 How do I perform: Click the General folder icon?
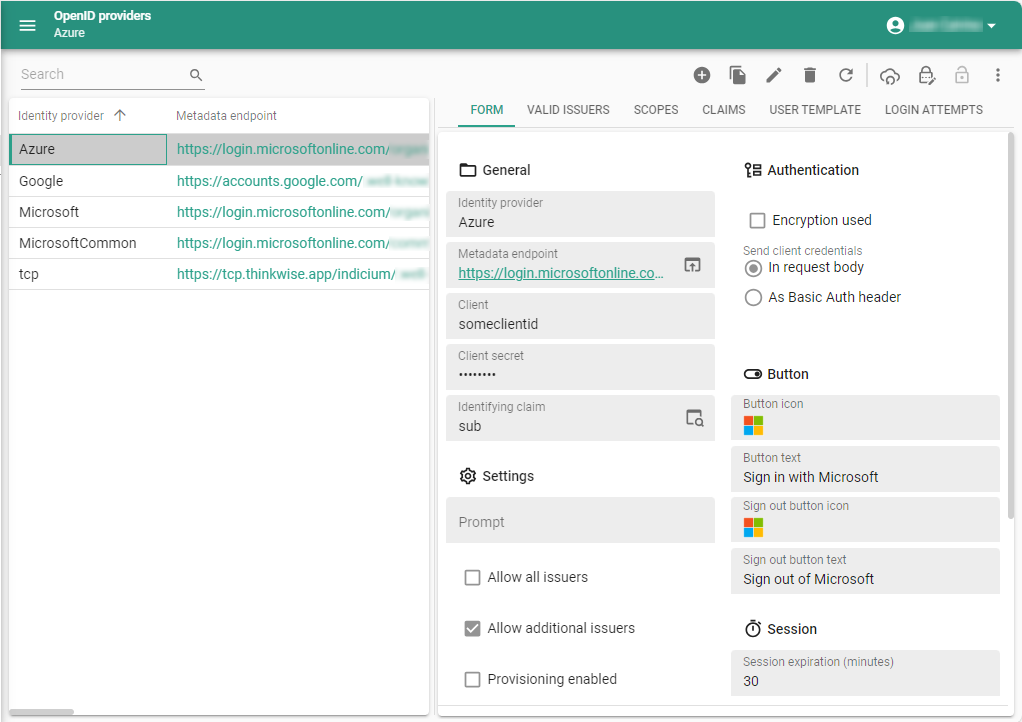tap(467, 170)
